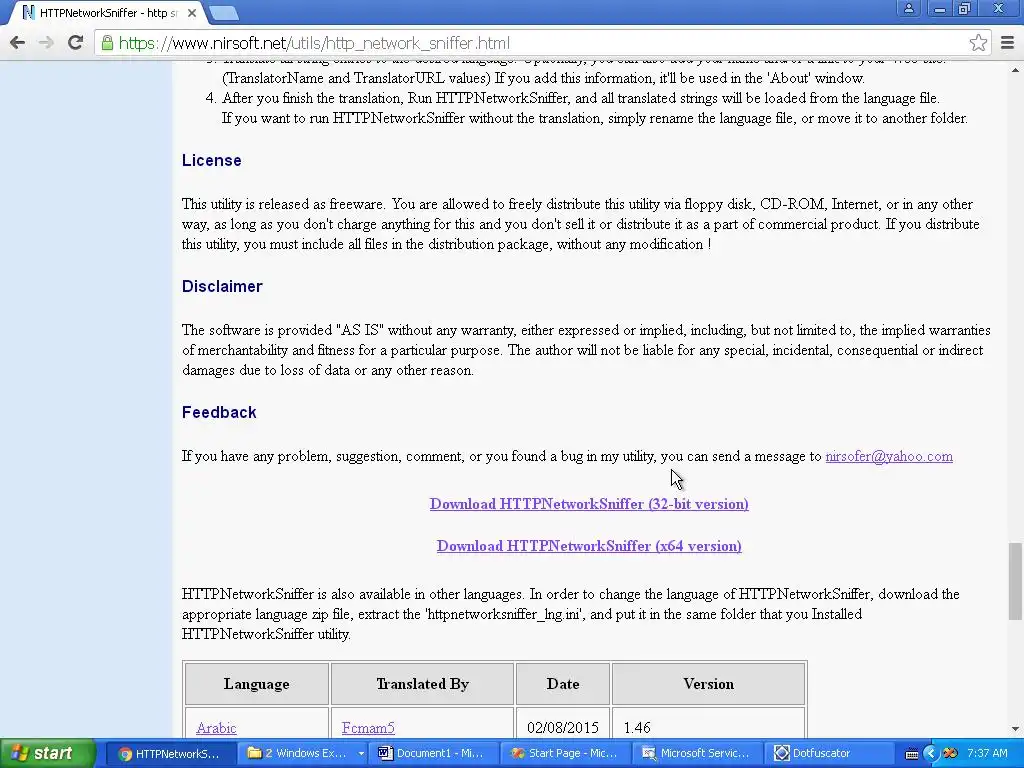Image resolution: width=1024 pixels, height=768 pixels.
Task: Expand hidden tray icons arrow
Action: [x=931, y=754]
